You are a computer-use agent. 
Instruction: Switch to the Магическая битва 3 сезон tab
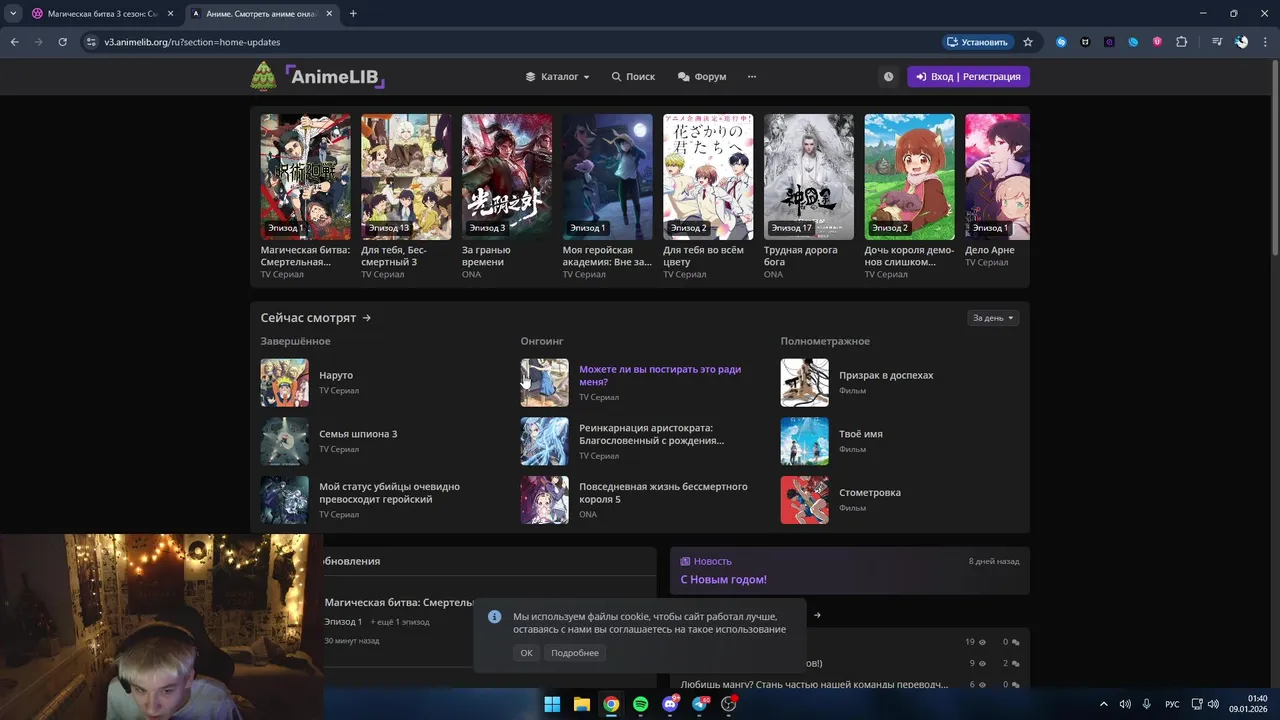[x=103, y=14]
